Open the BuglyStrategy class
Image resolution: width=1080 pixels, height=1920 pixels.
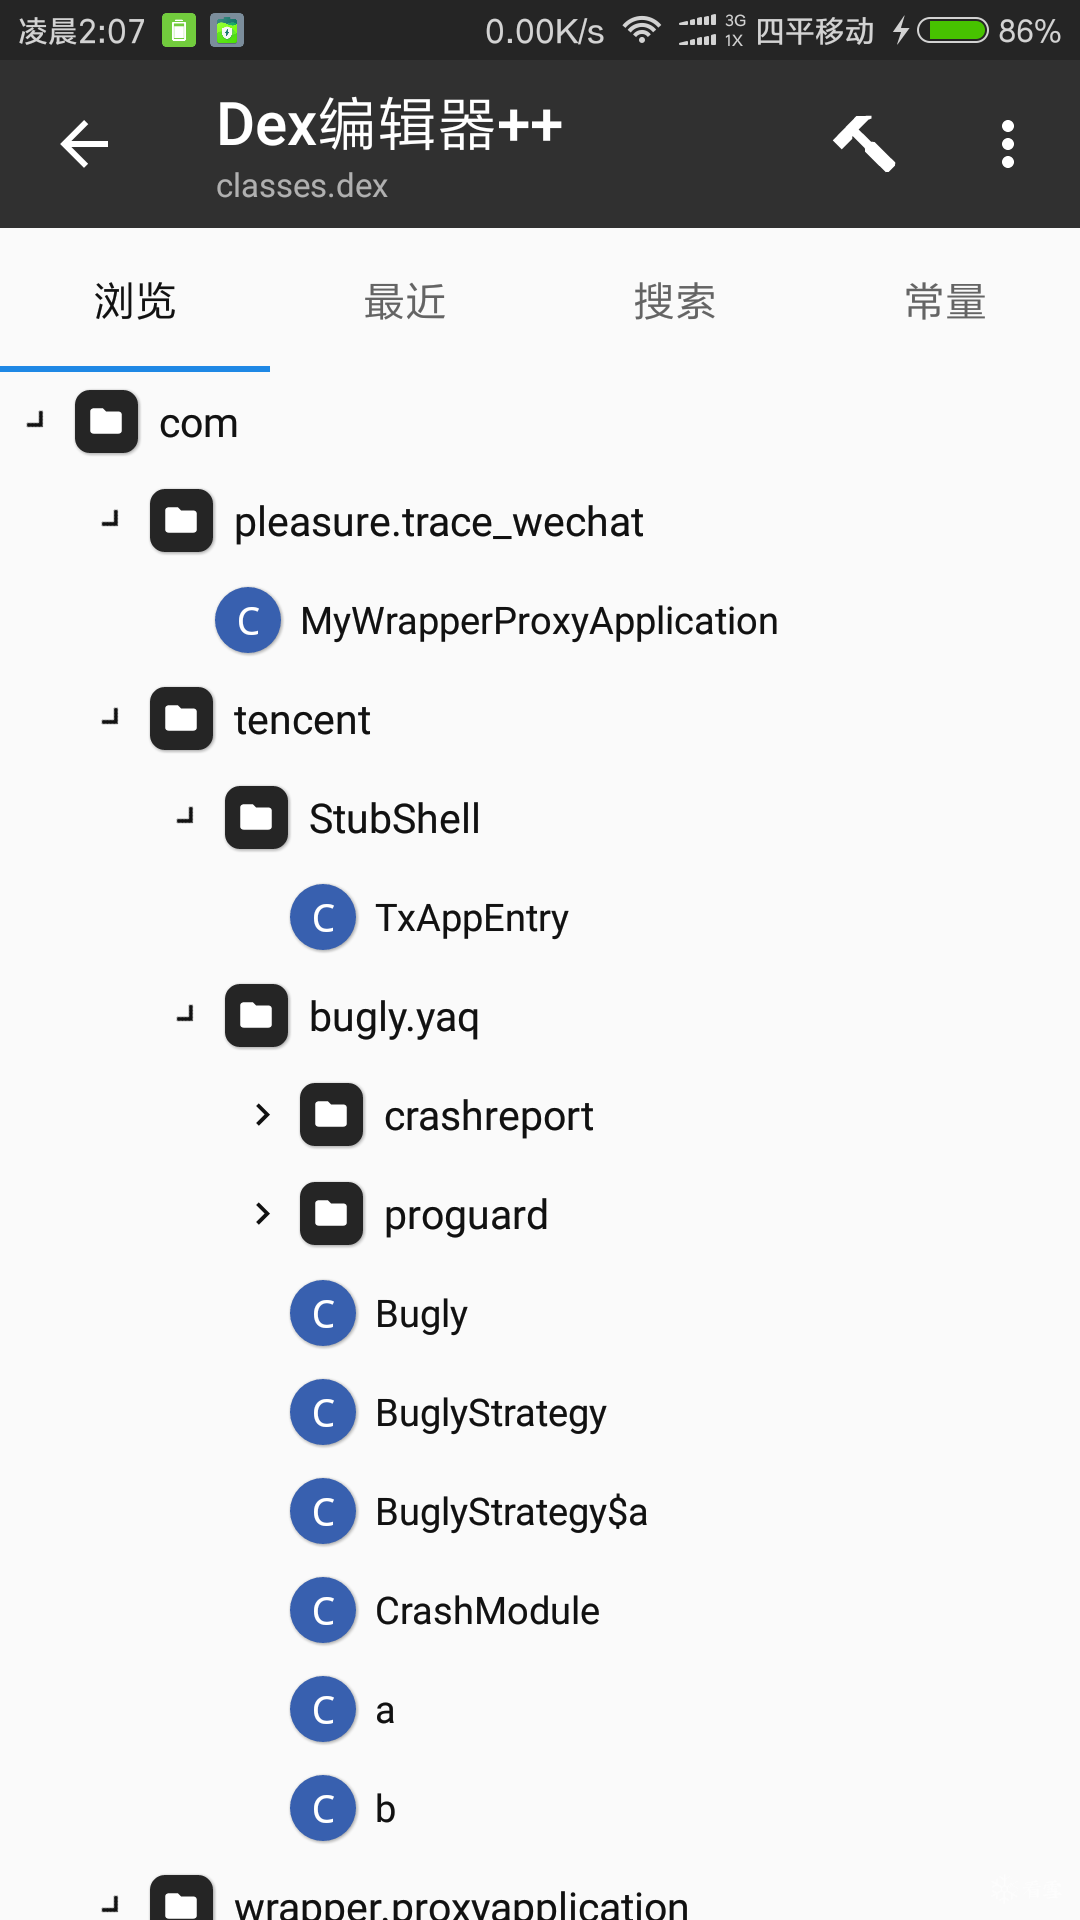490,1413
